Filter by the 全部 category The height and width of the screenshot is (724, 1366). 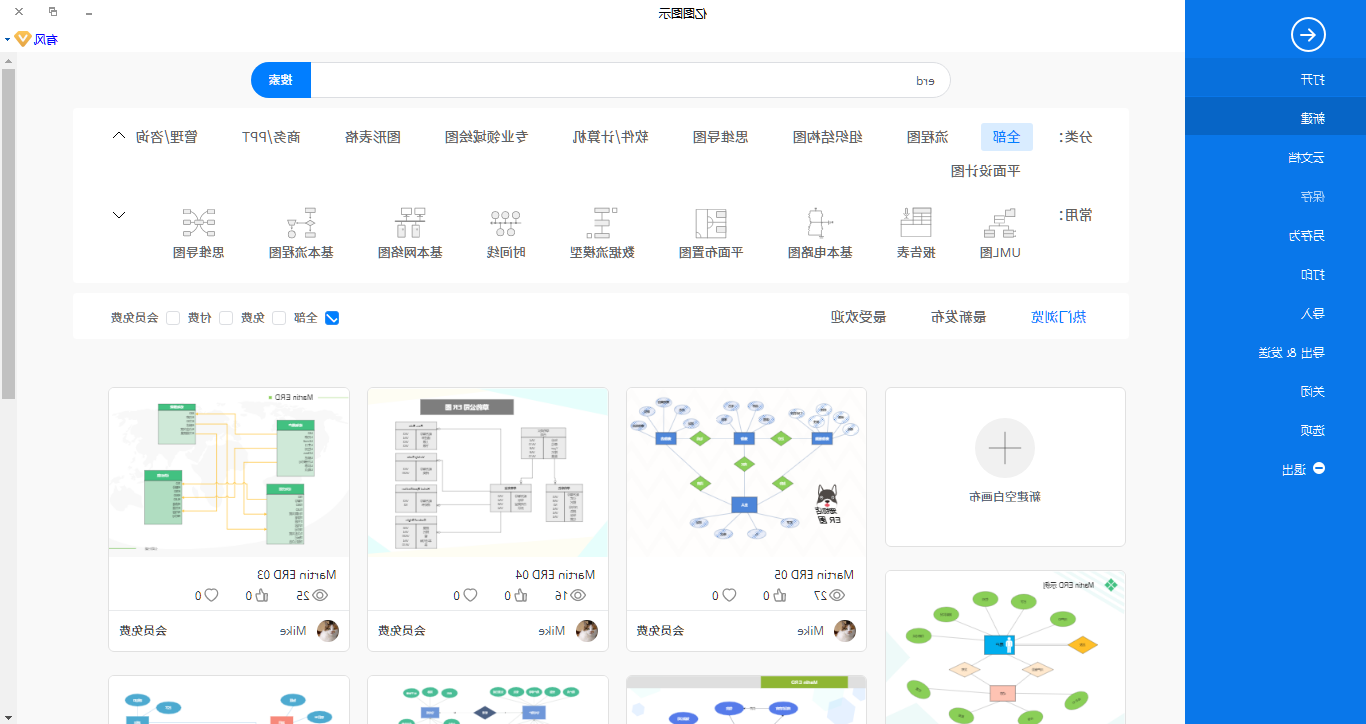(x=1007, y=137)
